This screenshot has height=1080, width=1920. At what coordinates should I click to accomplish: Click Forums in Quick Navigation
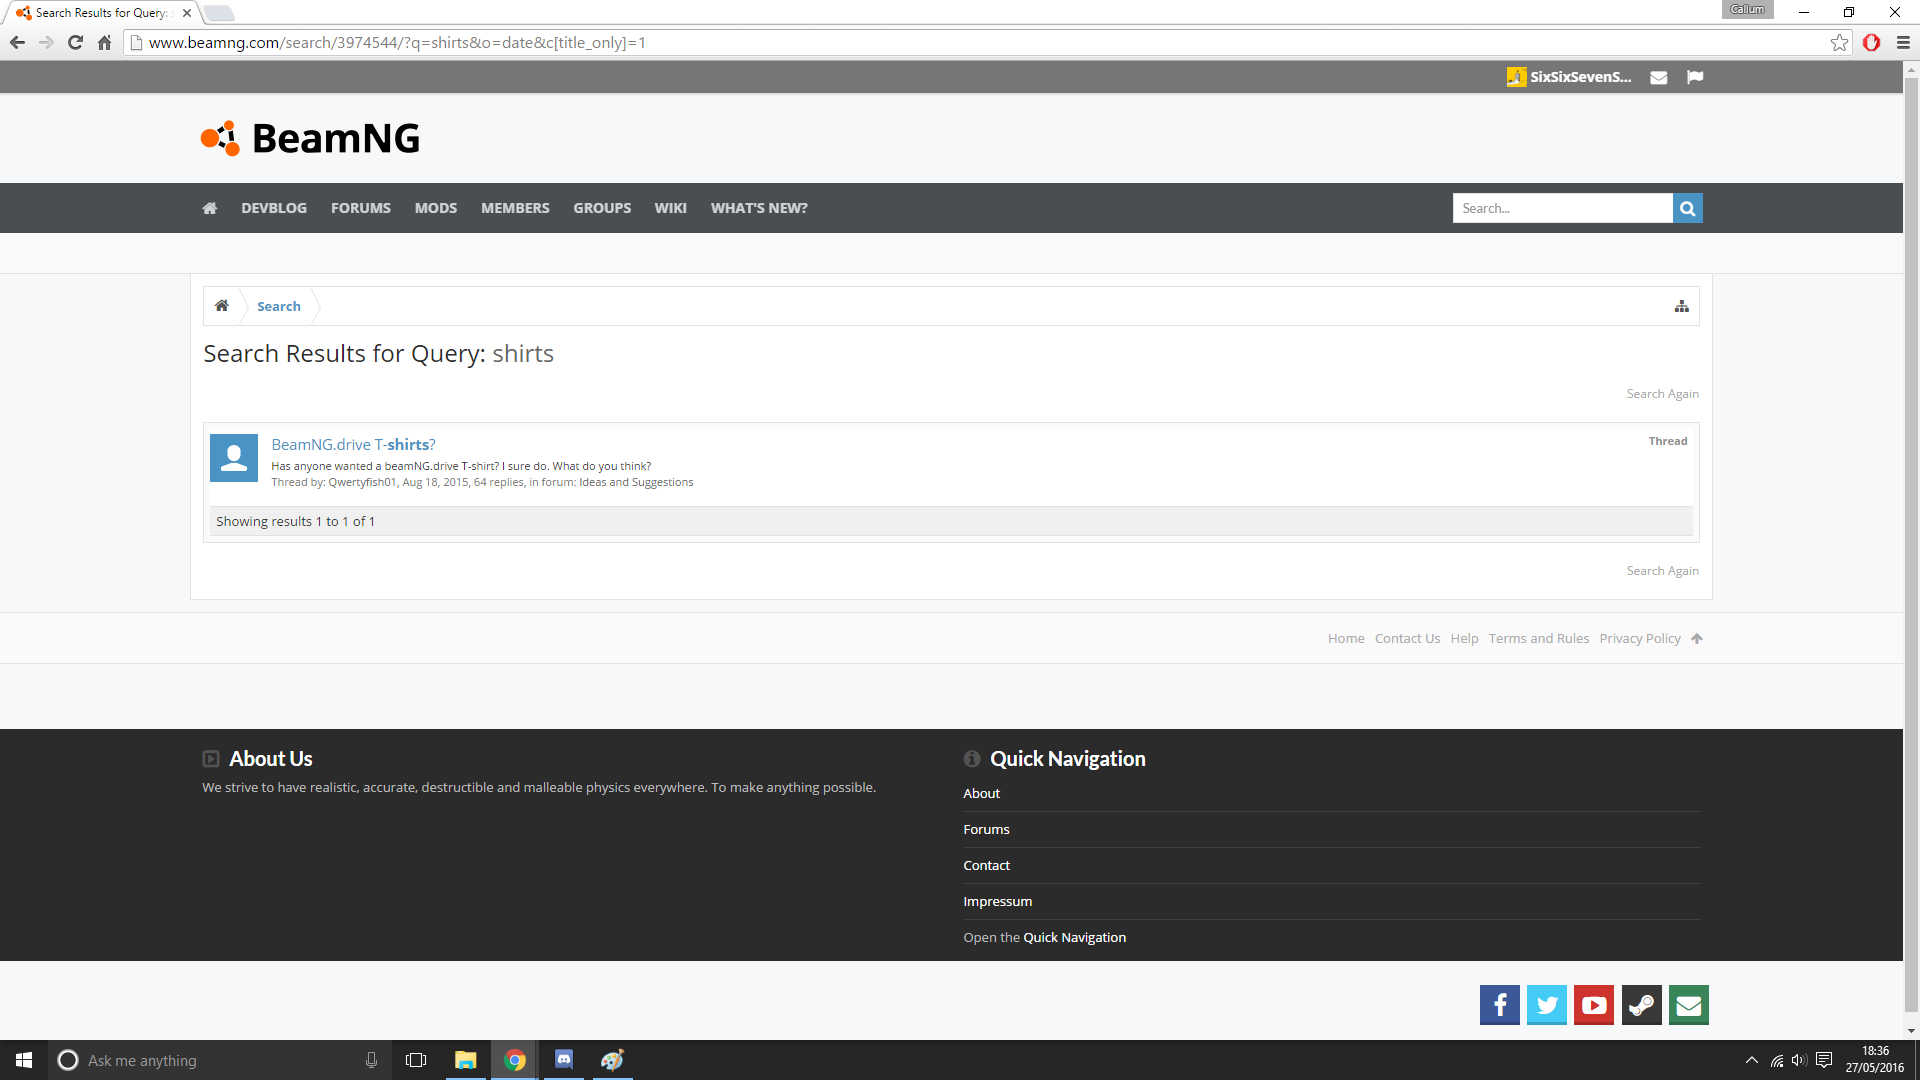click(986, 830)
